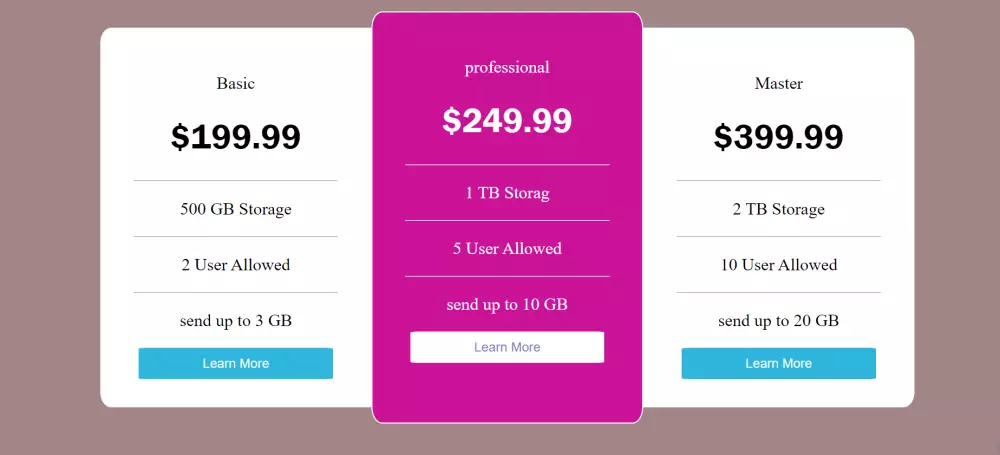
Task: Click Learn More on professional plan
Action: (507, 347)
